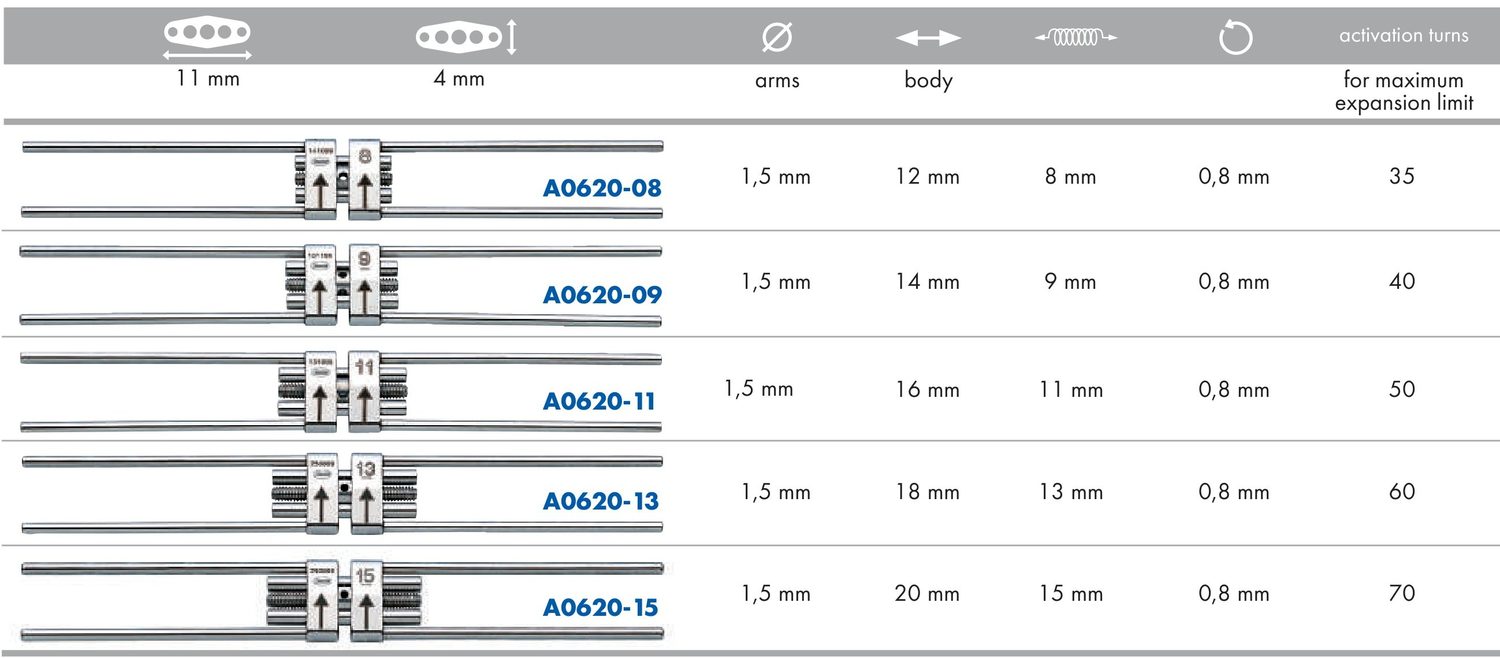Open product code A0620-09
Screen dimensions: 1500x658
(x=602, y=295)
